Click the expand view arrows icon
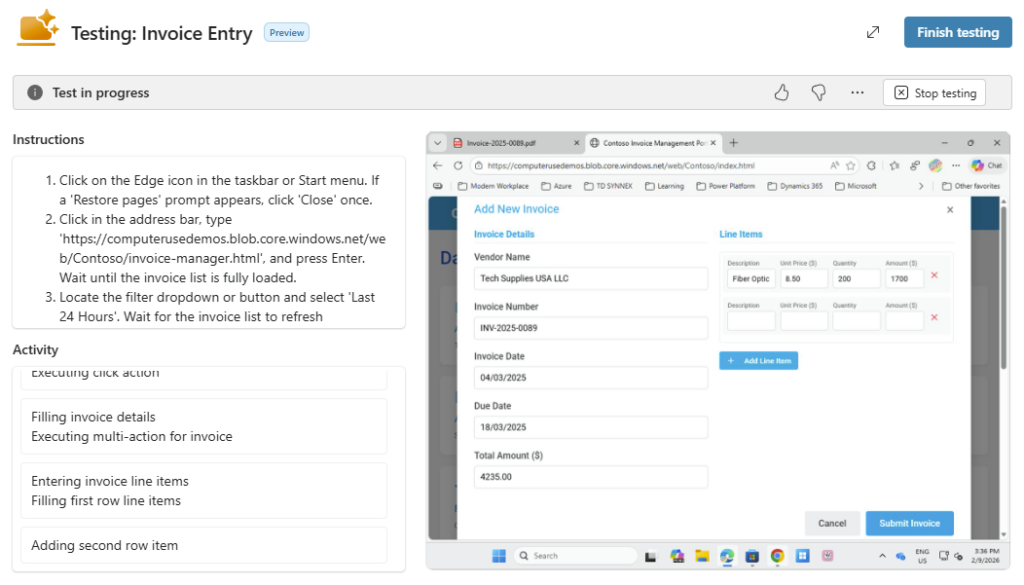The width and height of the screenshot is (1024, 585). coord(873,32)
